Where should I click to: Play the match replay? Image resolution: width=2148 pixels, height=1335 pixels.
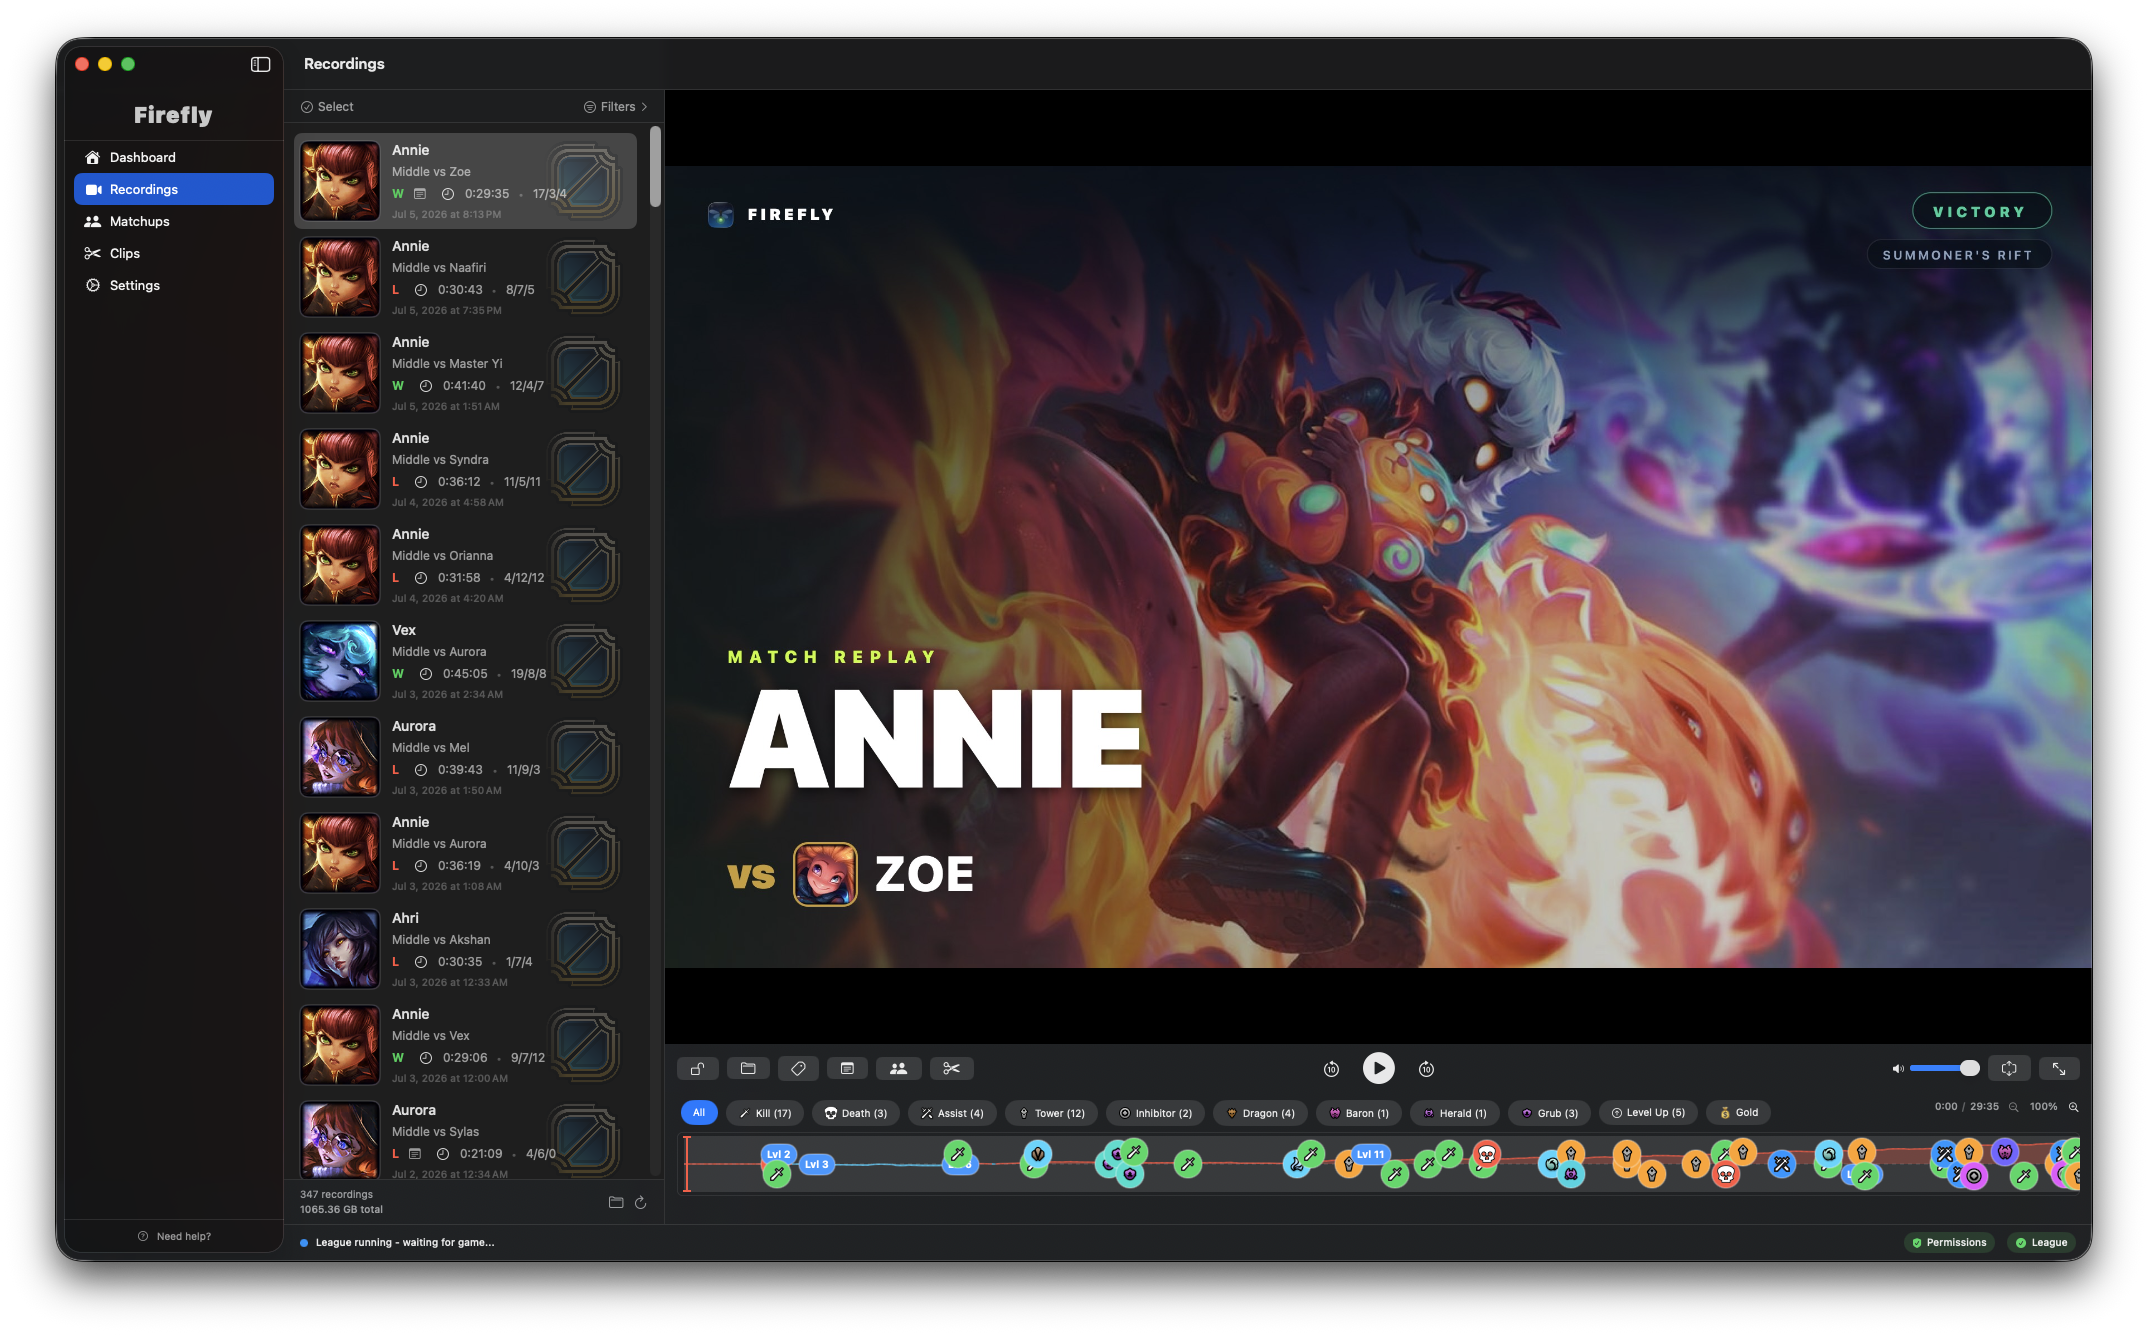coord(1378,1068)
